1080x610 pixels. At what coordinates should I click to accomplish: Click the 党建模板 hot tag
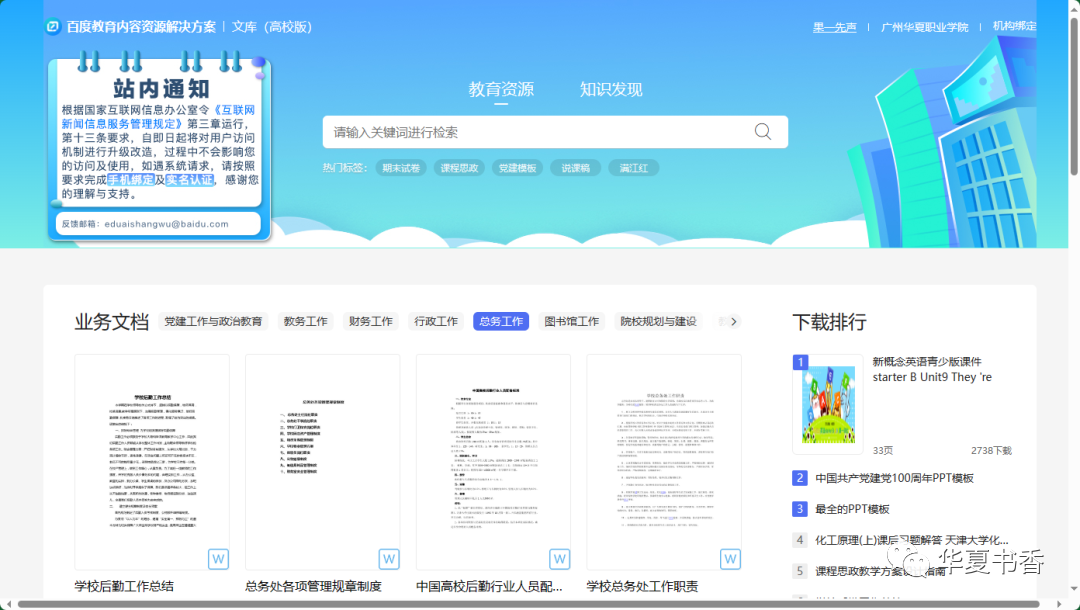pyautogui.click(x=517, y=167)
